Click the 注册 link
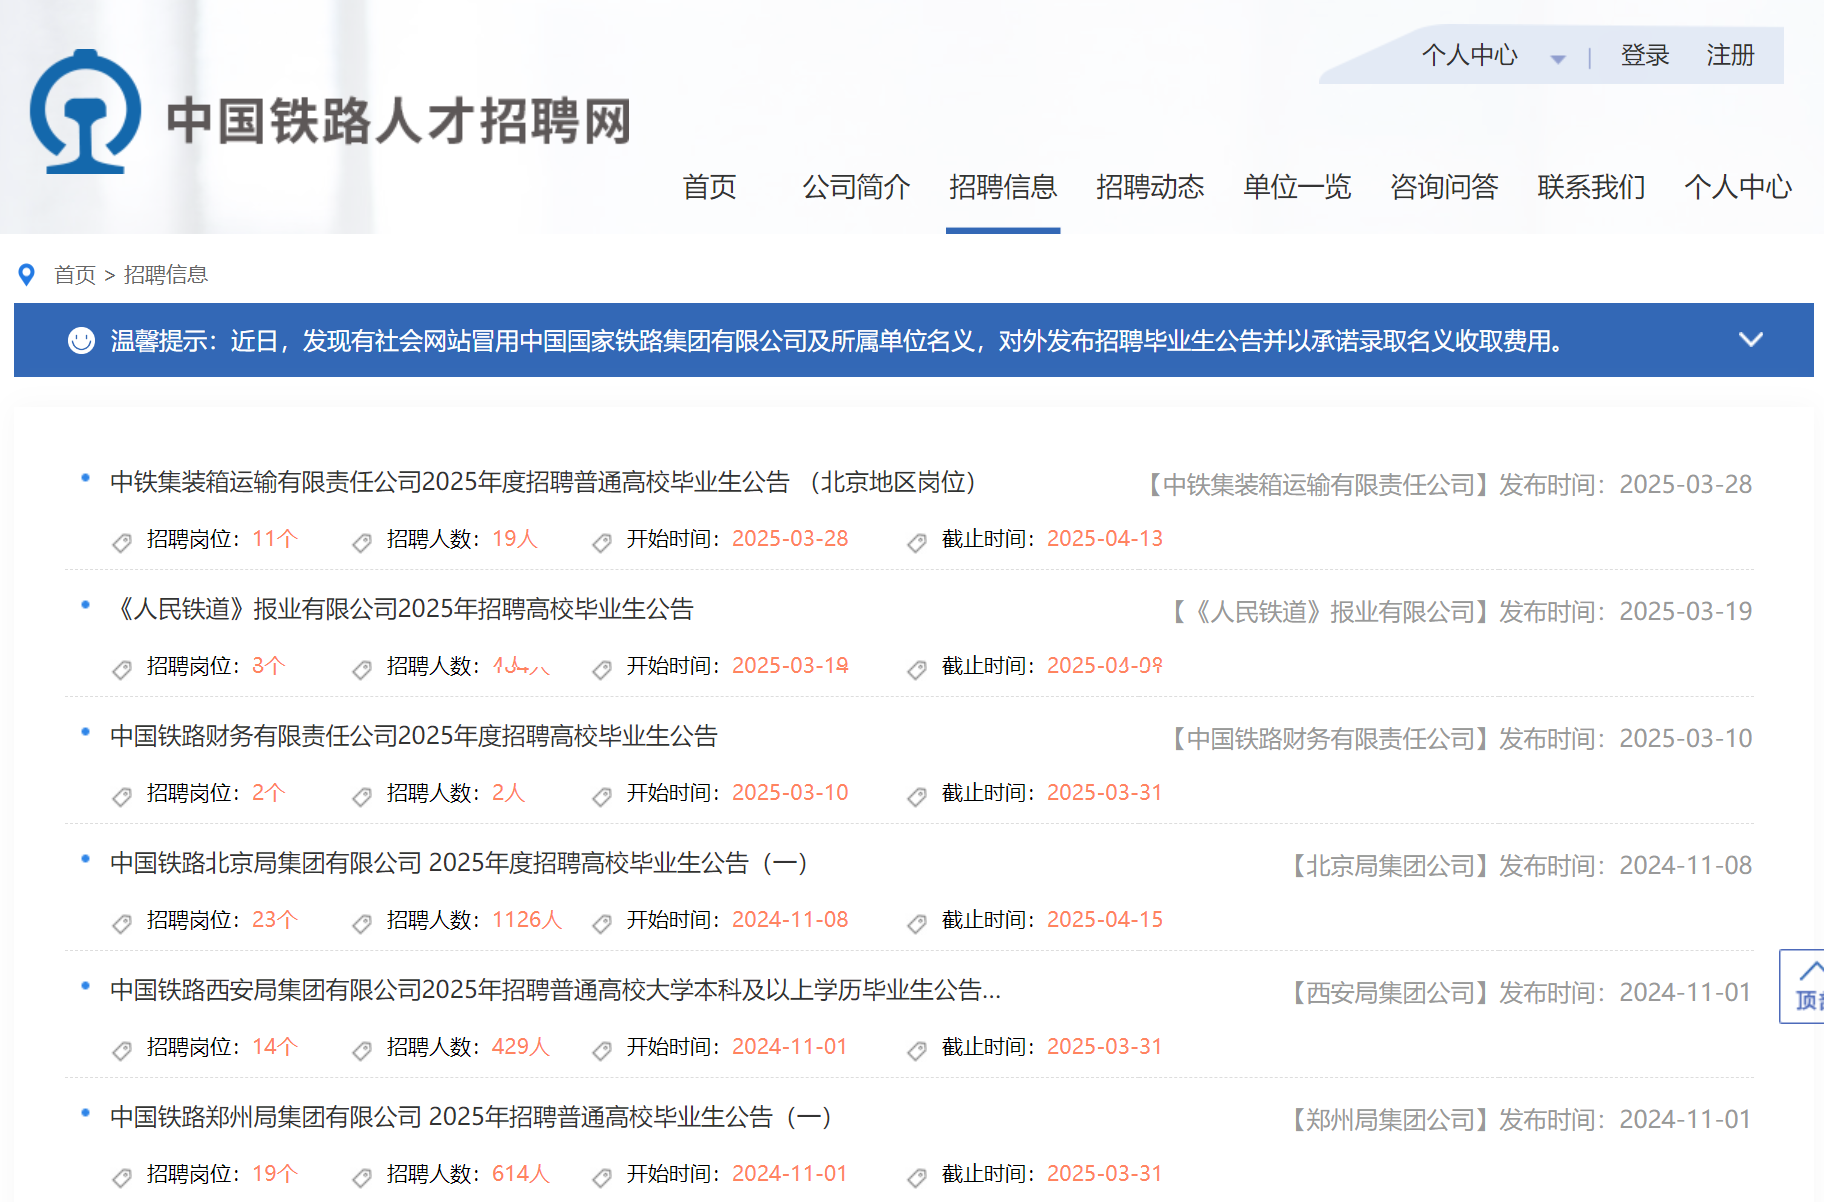The height and width of the screenshot is (1202, 1824). 1730,55
